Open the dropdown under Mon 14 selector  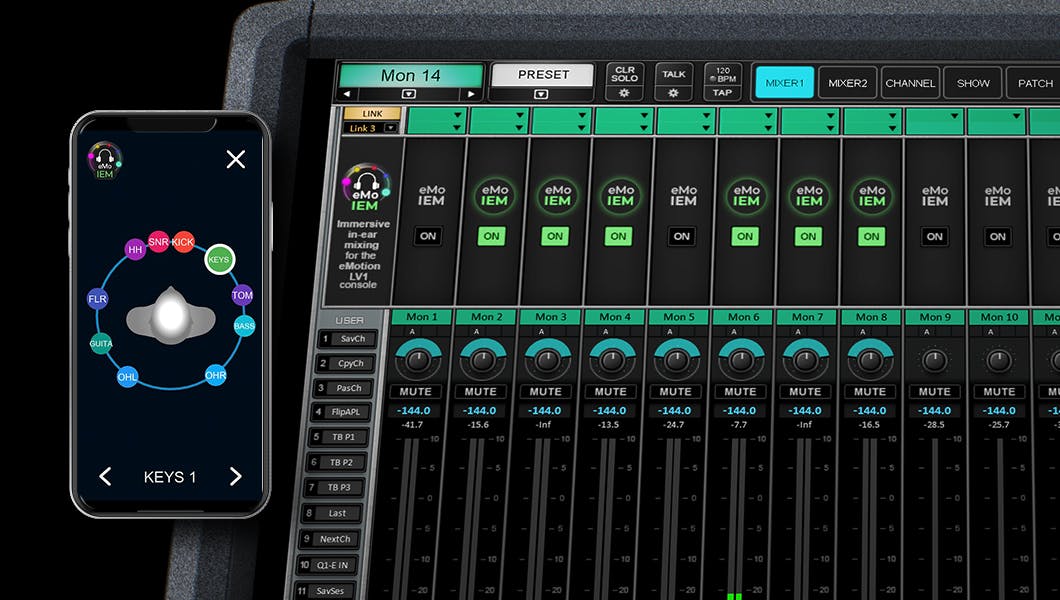pyautogui.click(x=408, y=94)
